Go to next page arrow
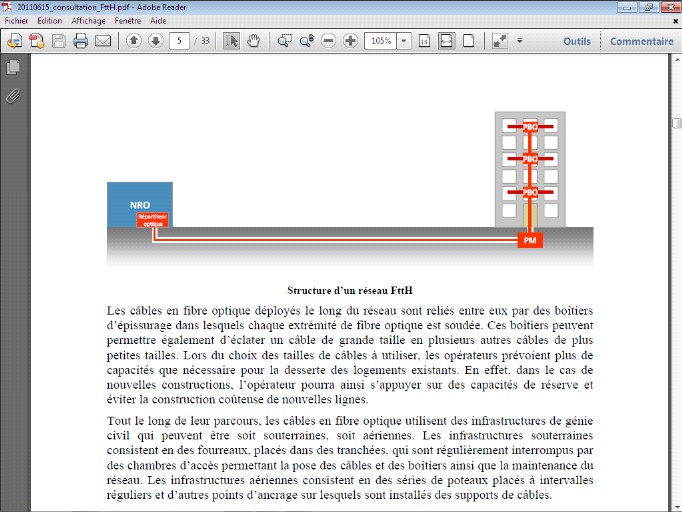This screenshot has height=512, width=682. 155,41
